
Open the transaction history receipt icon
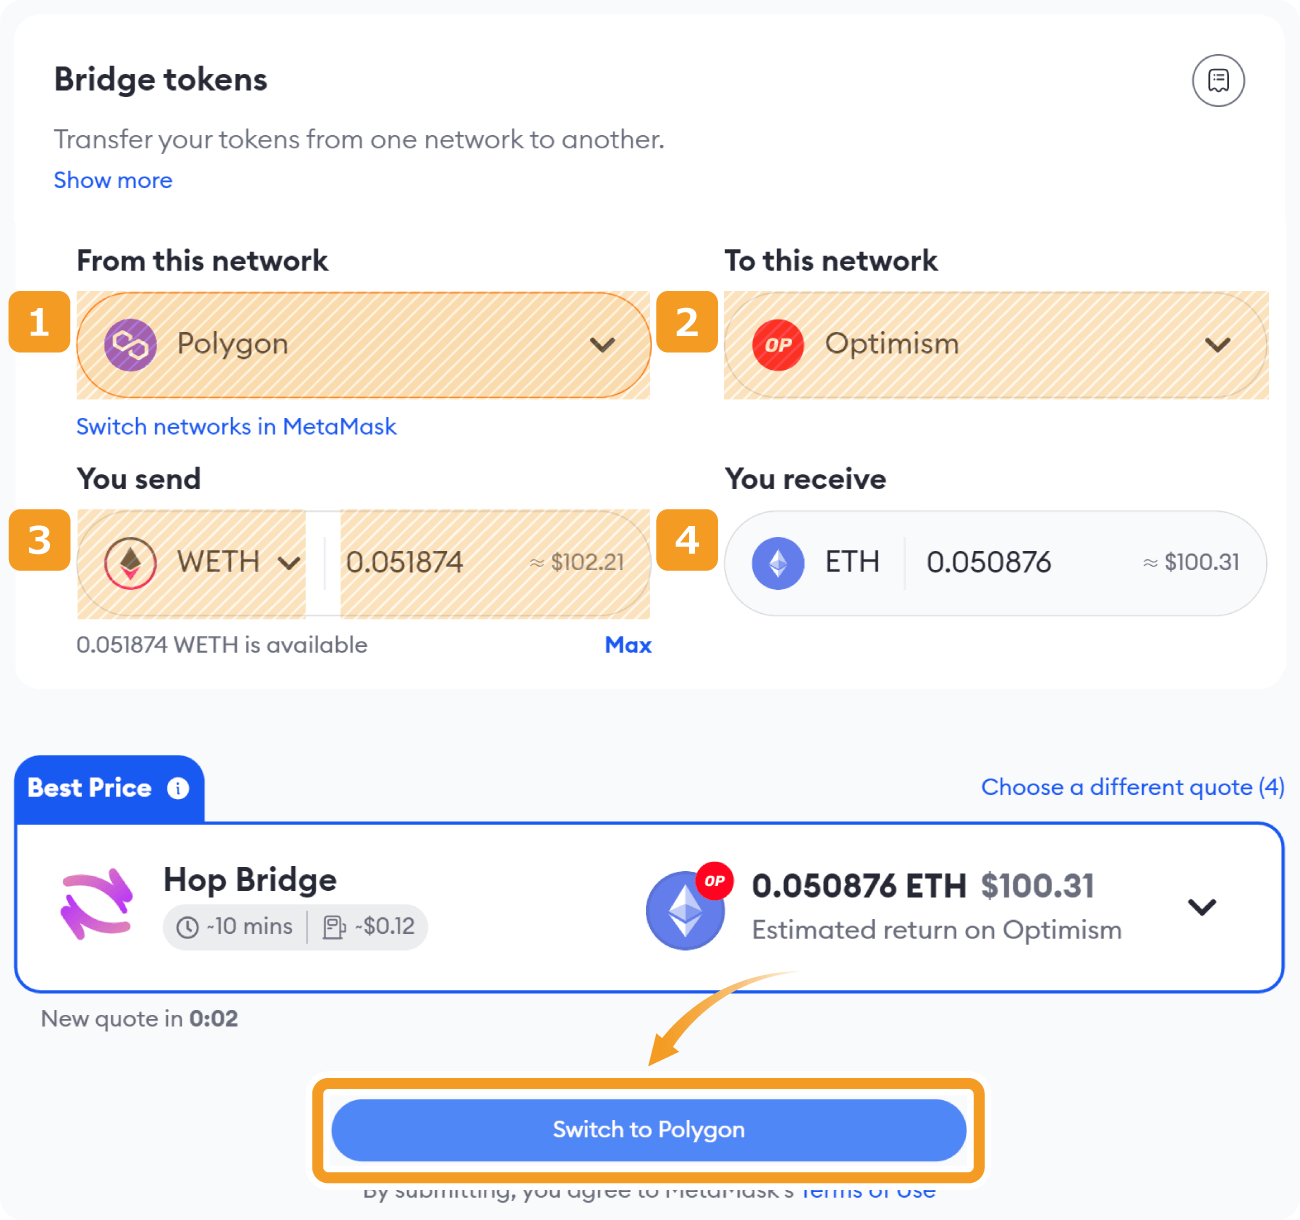[x=1218, y=80]
